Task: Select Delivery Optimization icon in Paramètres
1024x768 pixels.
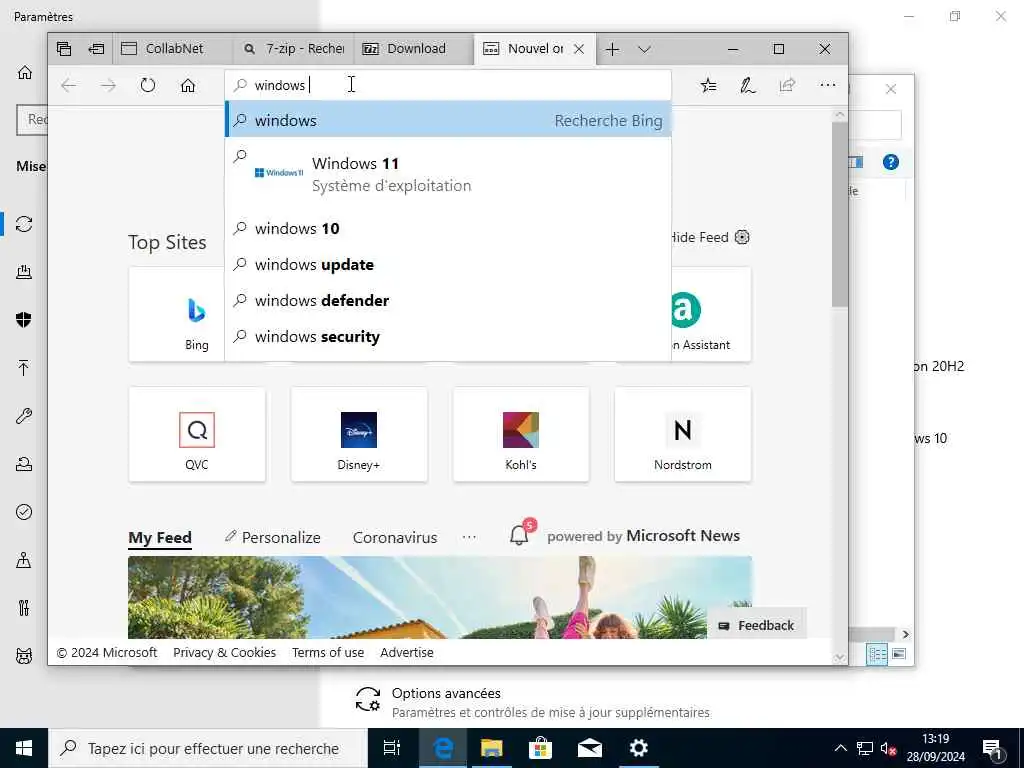Action: (x=24, y=272)
